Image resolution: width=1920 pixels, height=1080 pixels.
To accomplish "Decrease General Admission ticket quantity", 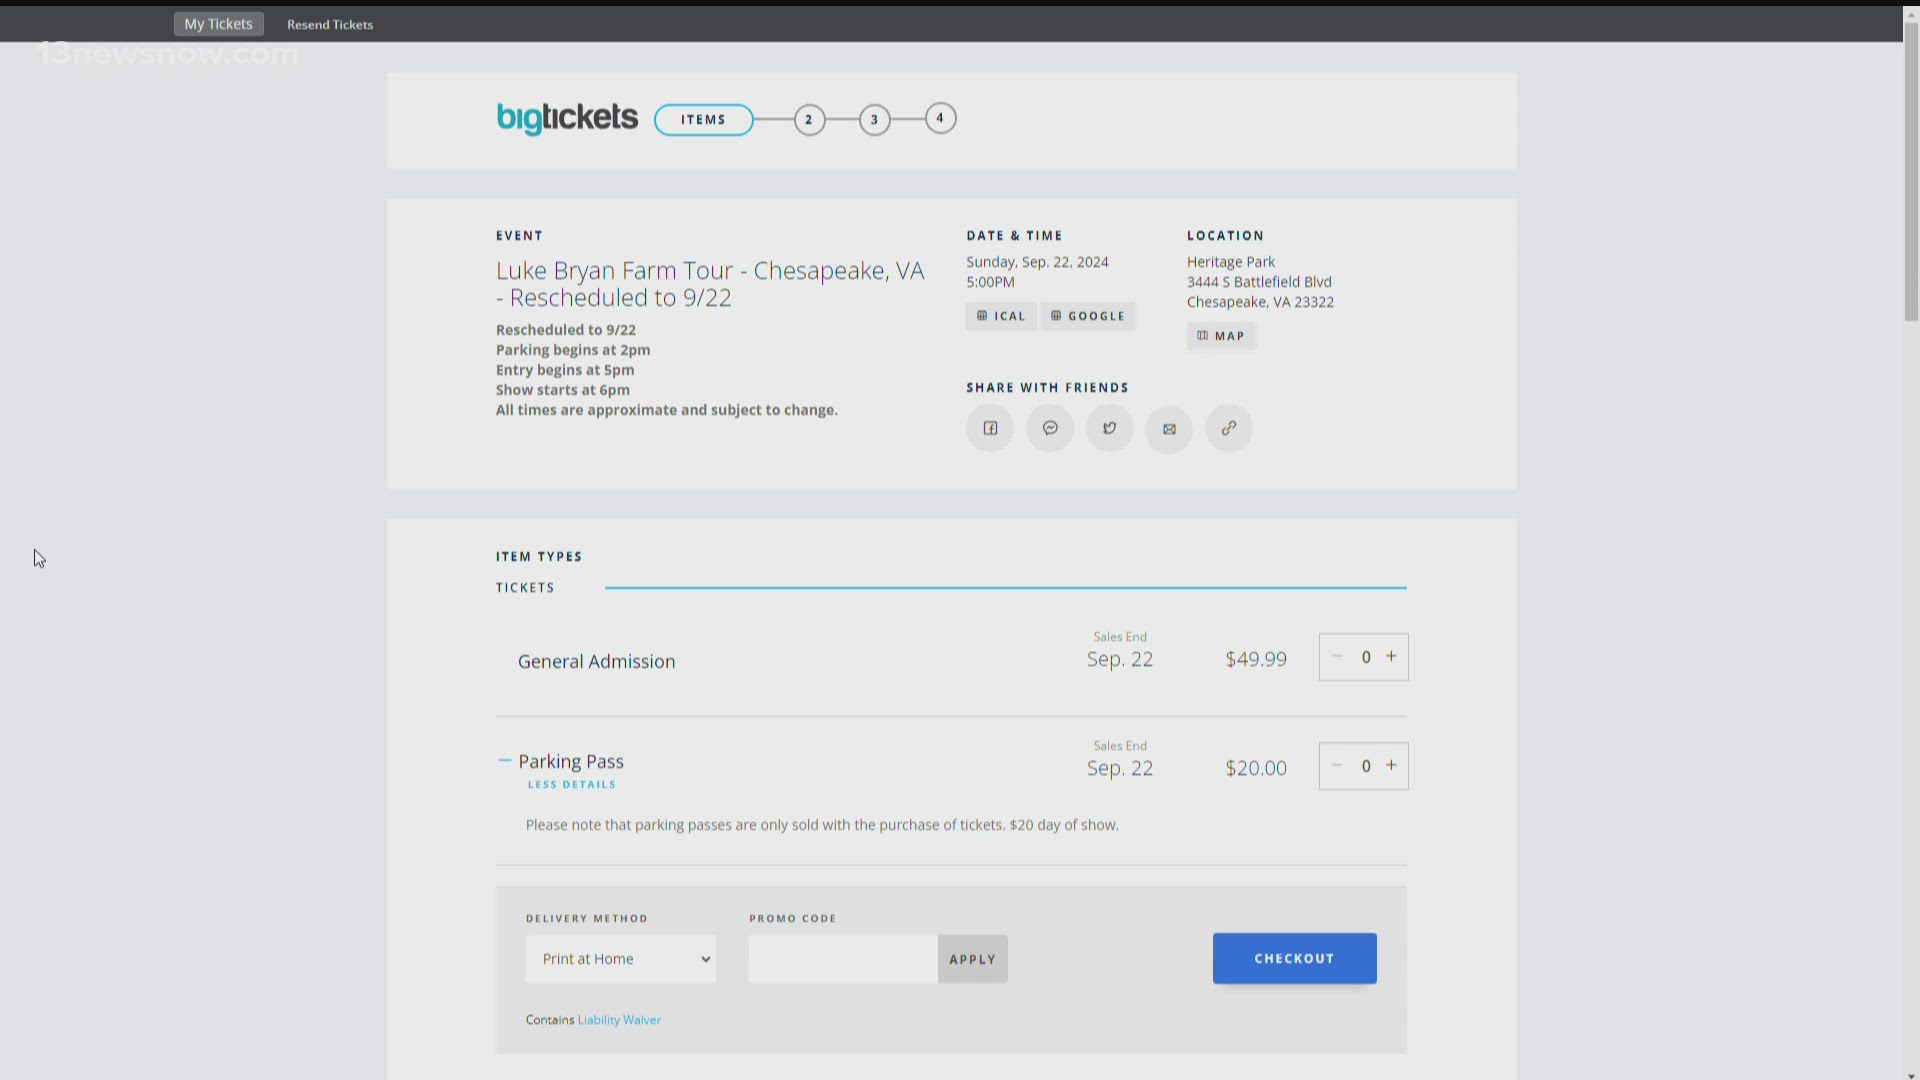I will (x=1337, y=657).
